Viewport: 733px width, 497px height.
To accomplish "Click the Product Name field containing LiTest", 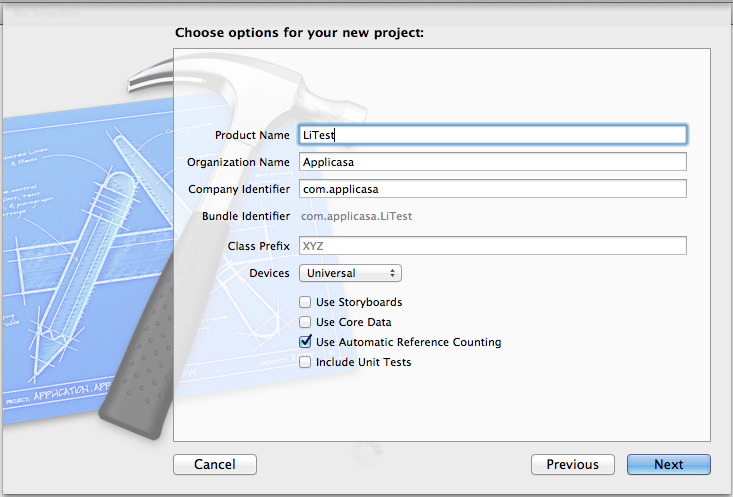I will click(493, 135).
